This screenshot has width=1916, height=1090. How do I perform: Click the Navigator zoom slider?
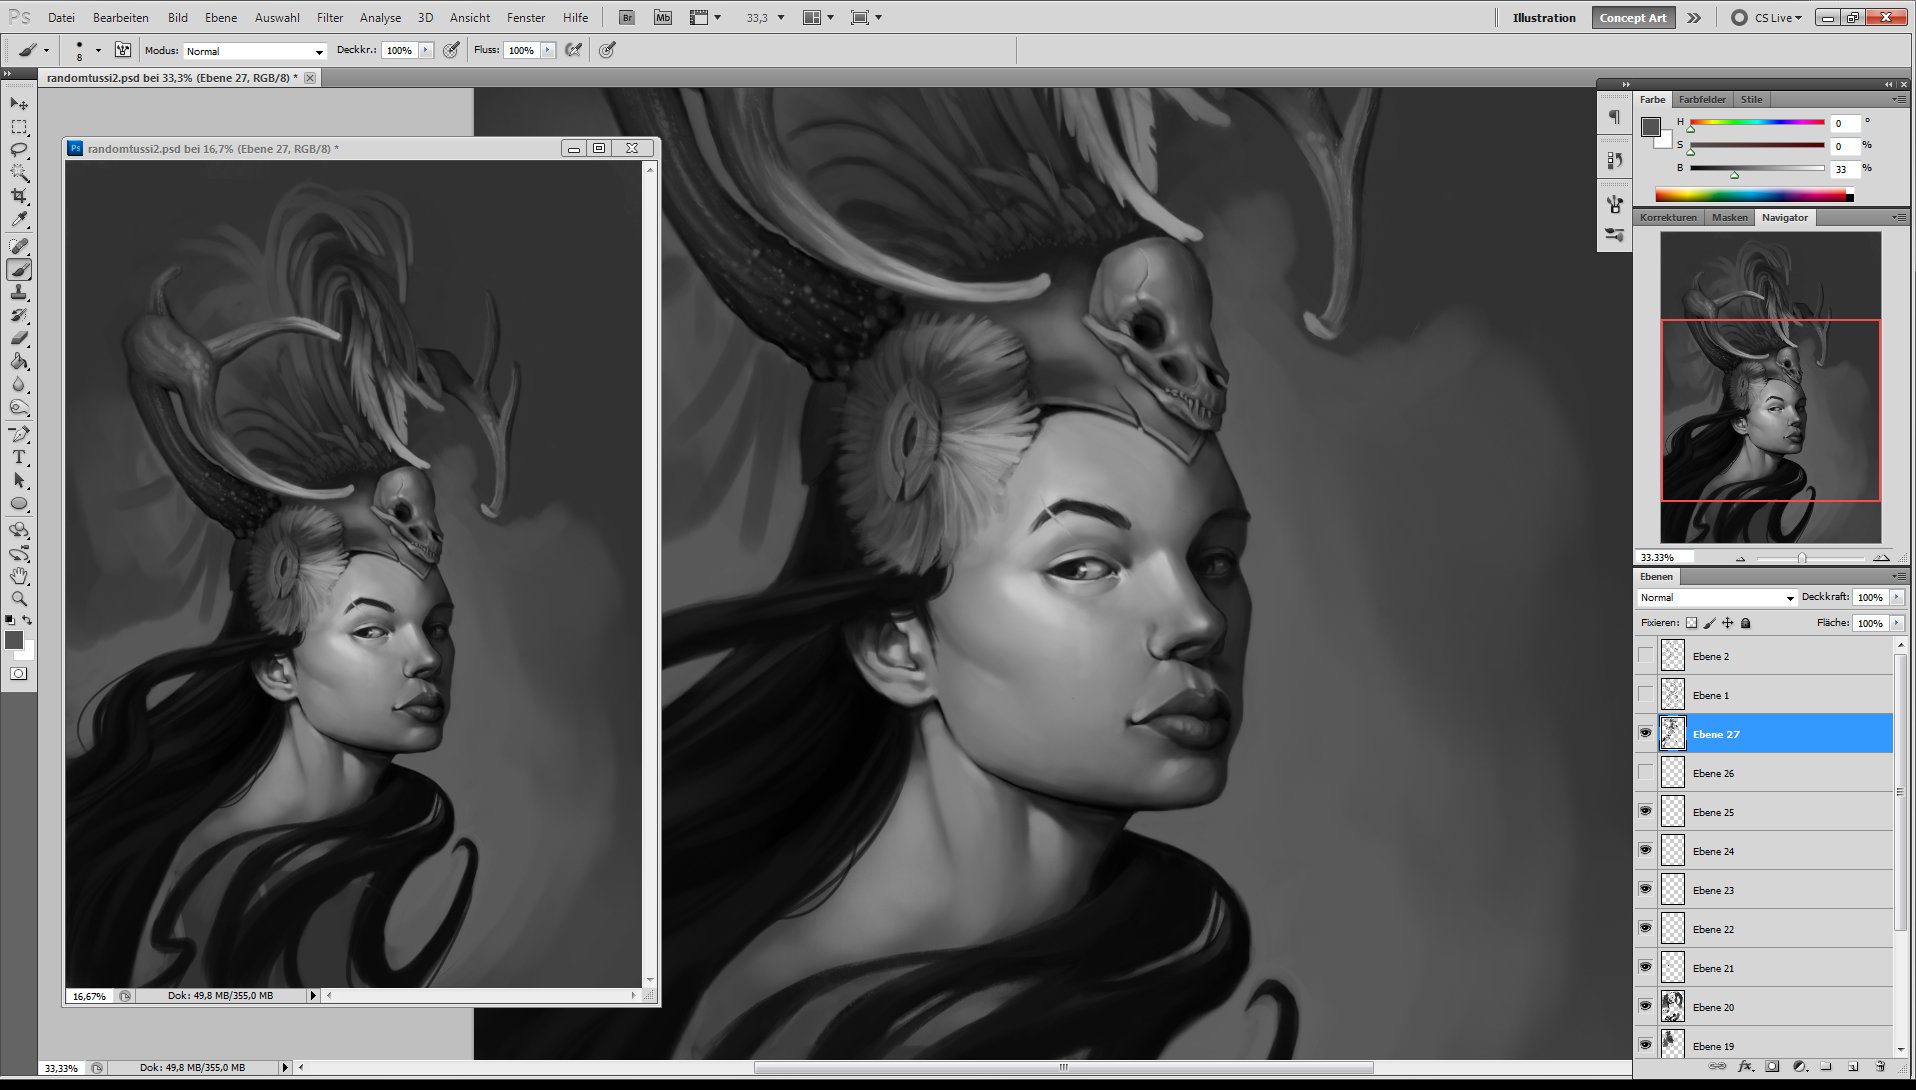tap(1802, 558)
